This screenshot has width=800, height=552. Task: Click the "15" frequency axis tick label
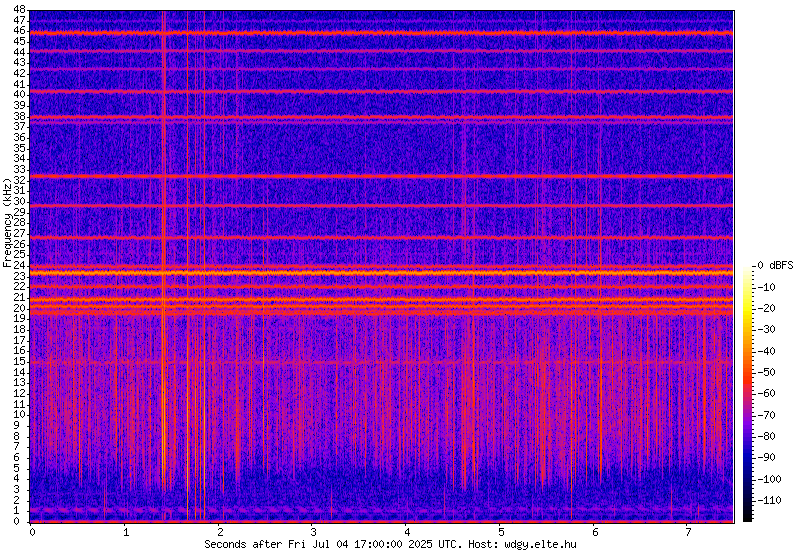point(19,361)
